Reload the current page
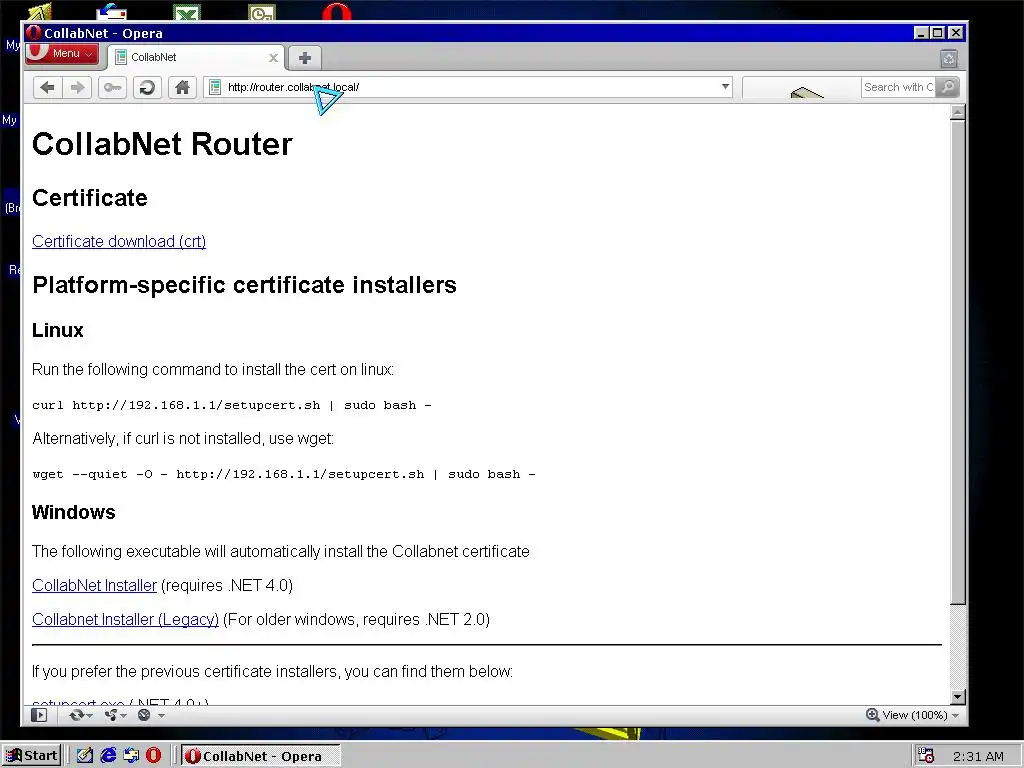Screen dimensions: 1024x768 [x=148, y=87]
